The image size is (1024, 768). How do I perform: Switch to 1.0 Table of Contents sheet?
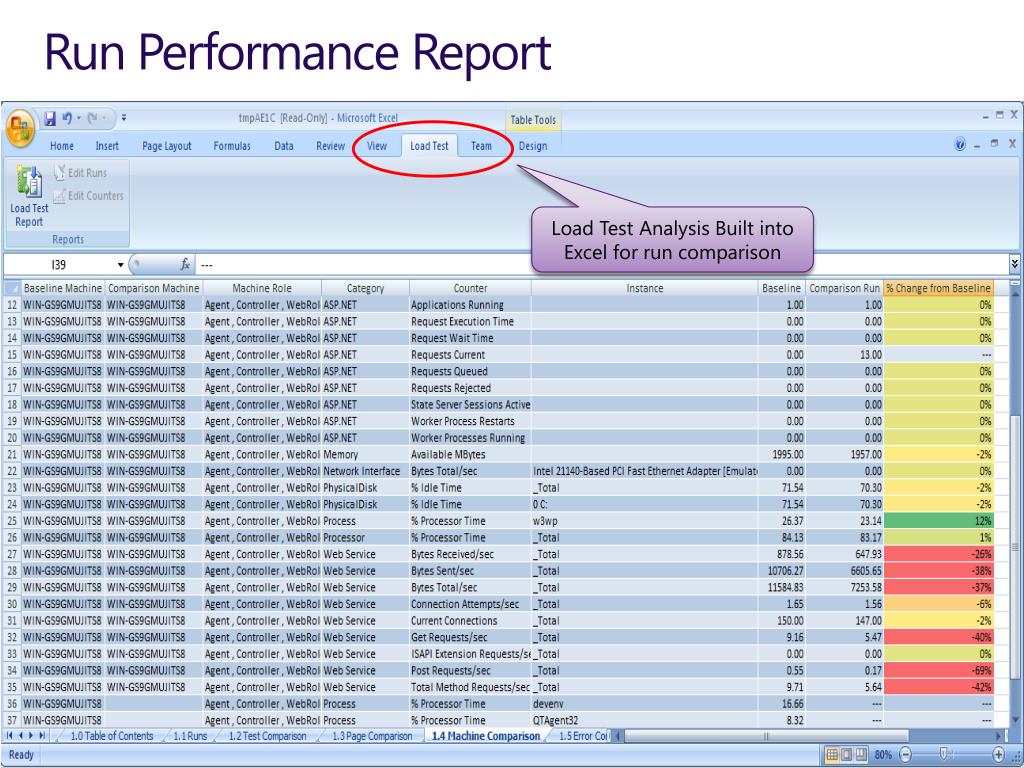pos(112,736)
